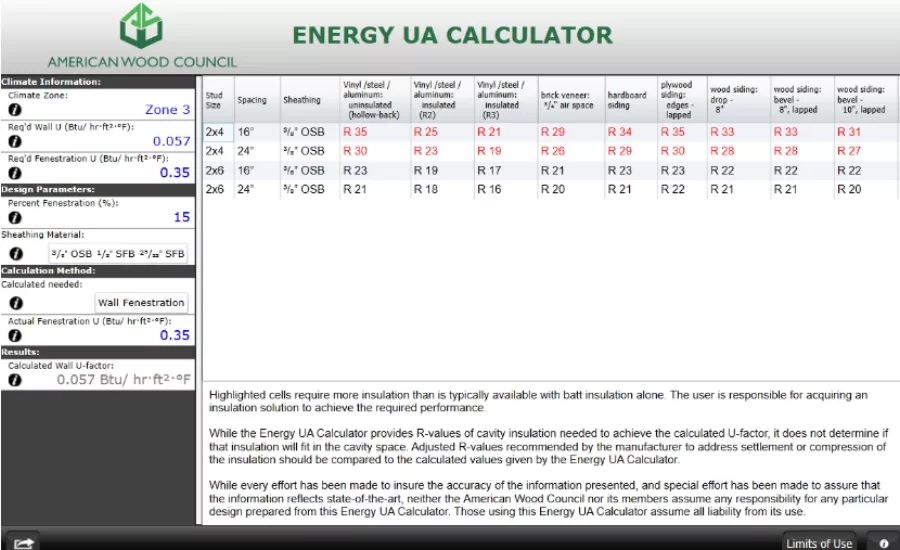Screen dimensions: 900x550
Task: Click the Energy UA Calculator title
Action: tap(452, 35)
